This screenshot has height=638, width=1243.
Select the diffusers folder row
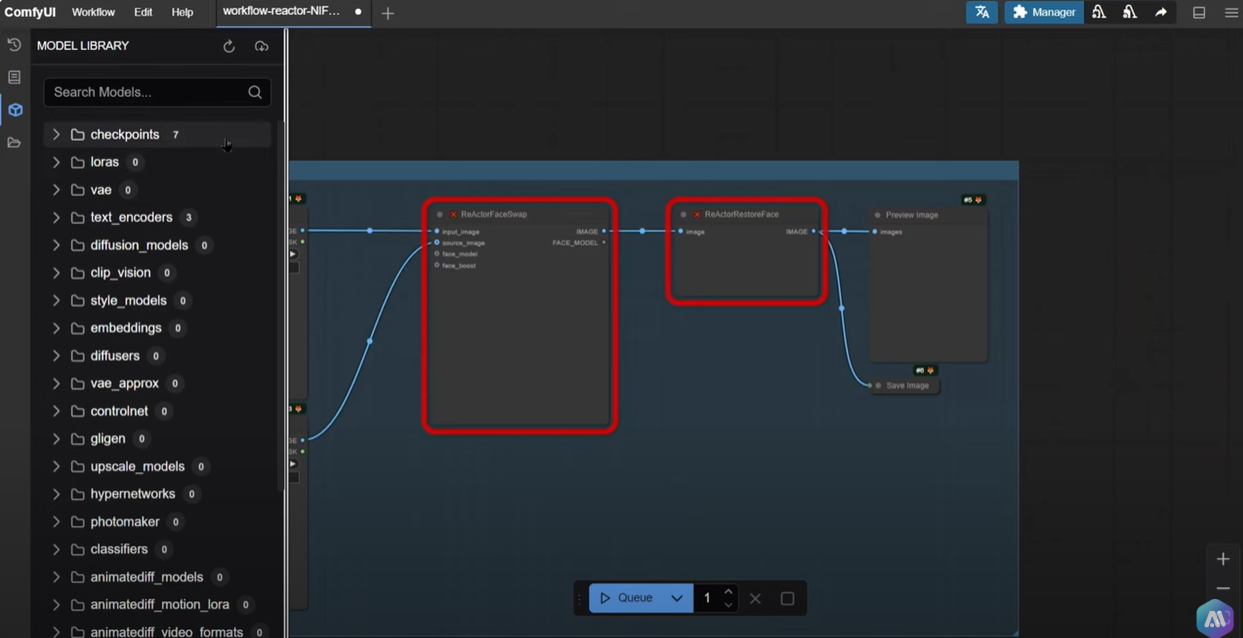click(157, 356)
